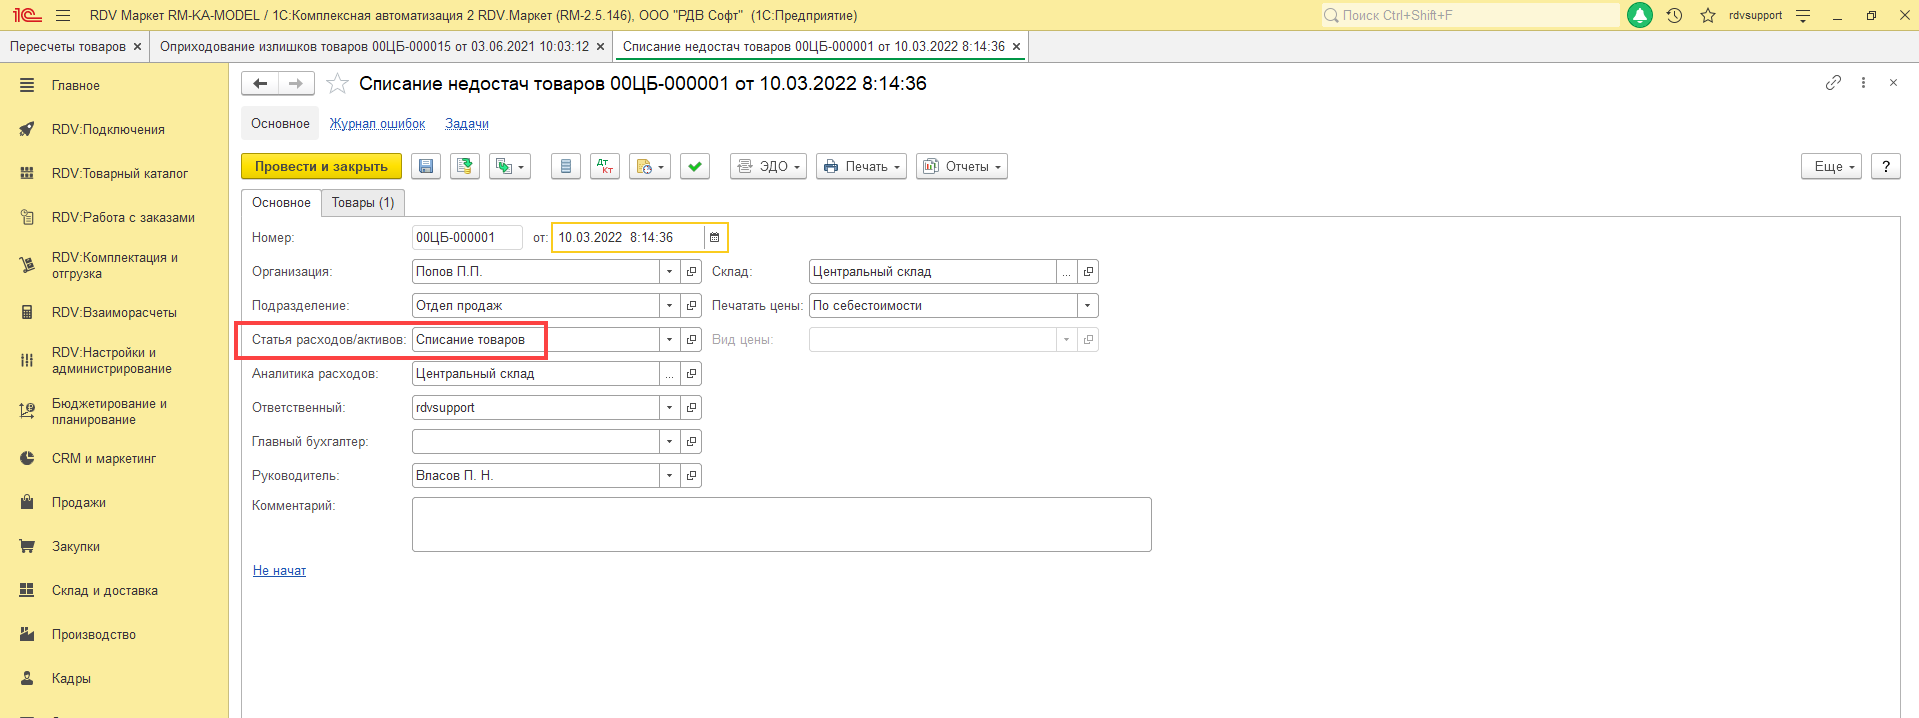This screenshot has height=718, width=1919.
Task: Open the Еще menu button
Action: (x=1832, y=167)
